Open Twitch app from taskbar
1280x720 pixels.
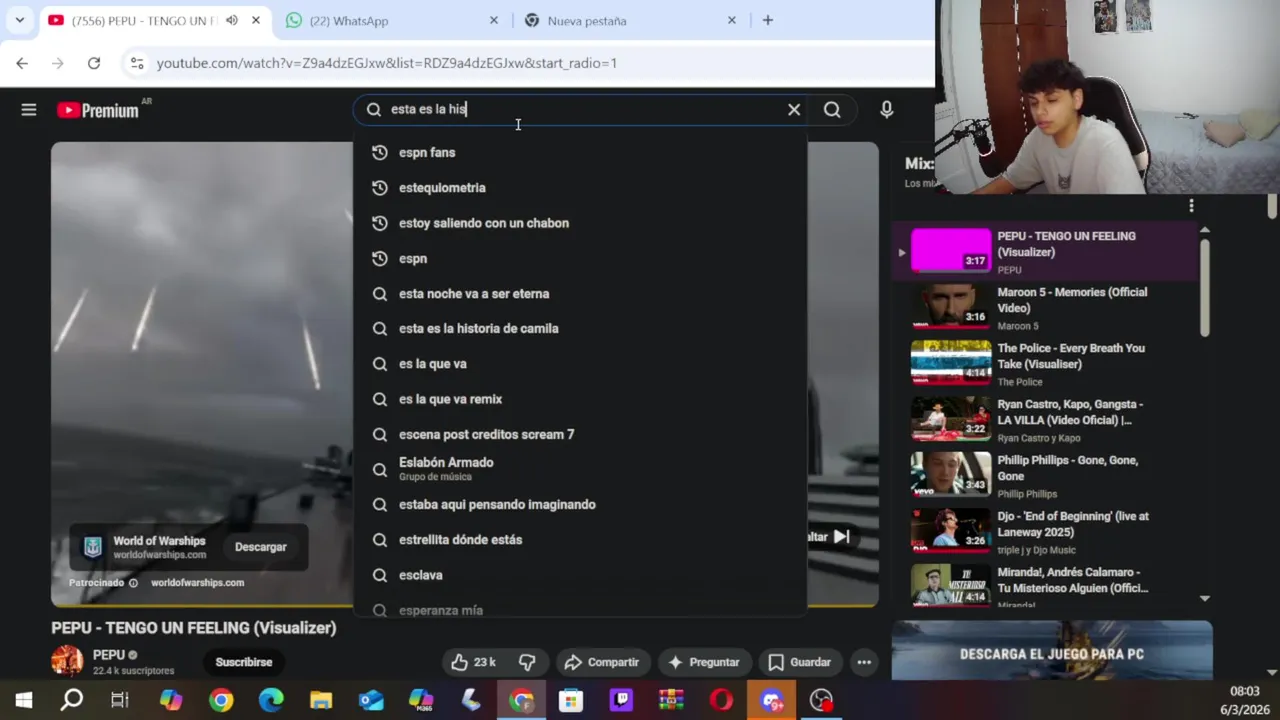tap(621, 700)
